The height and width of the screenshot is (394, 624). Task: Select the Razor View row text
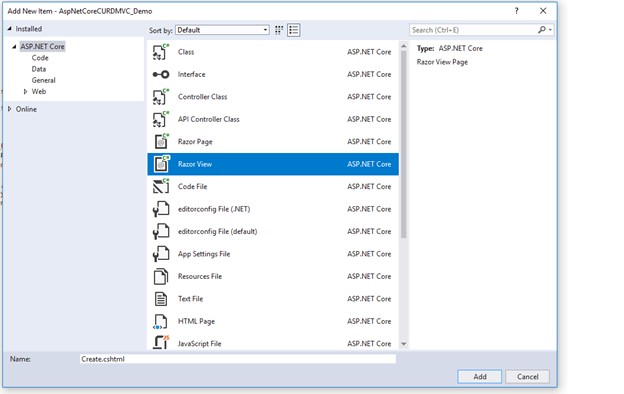click(x=195, y=164)
